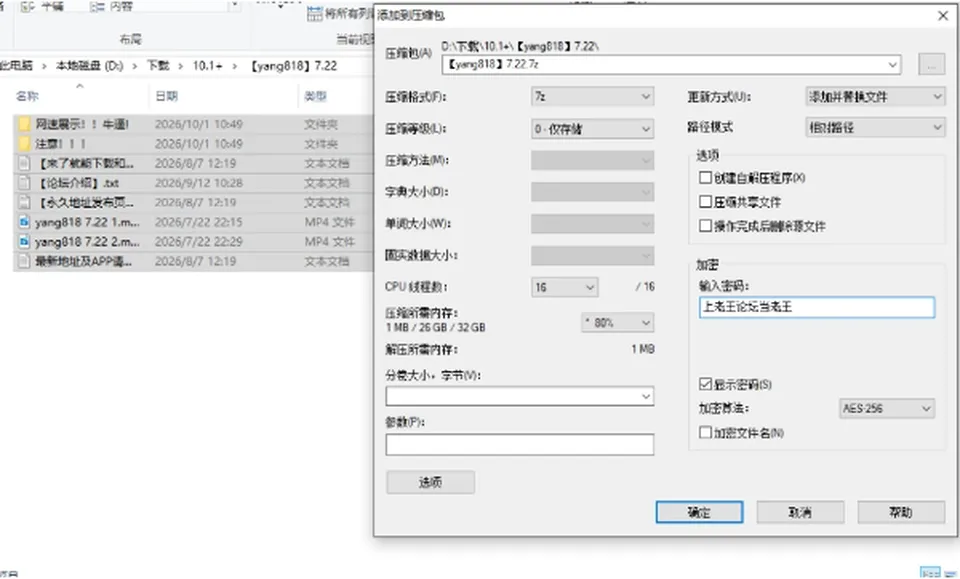The height and width of the screenshot is (579, 960).
Task: Open the 加密算法 AES-256 dropdown
Action: (x=887, y=408)
